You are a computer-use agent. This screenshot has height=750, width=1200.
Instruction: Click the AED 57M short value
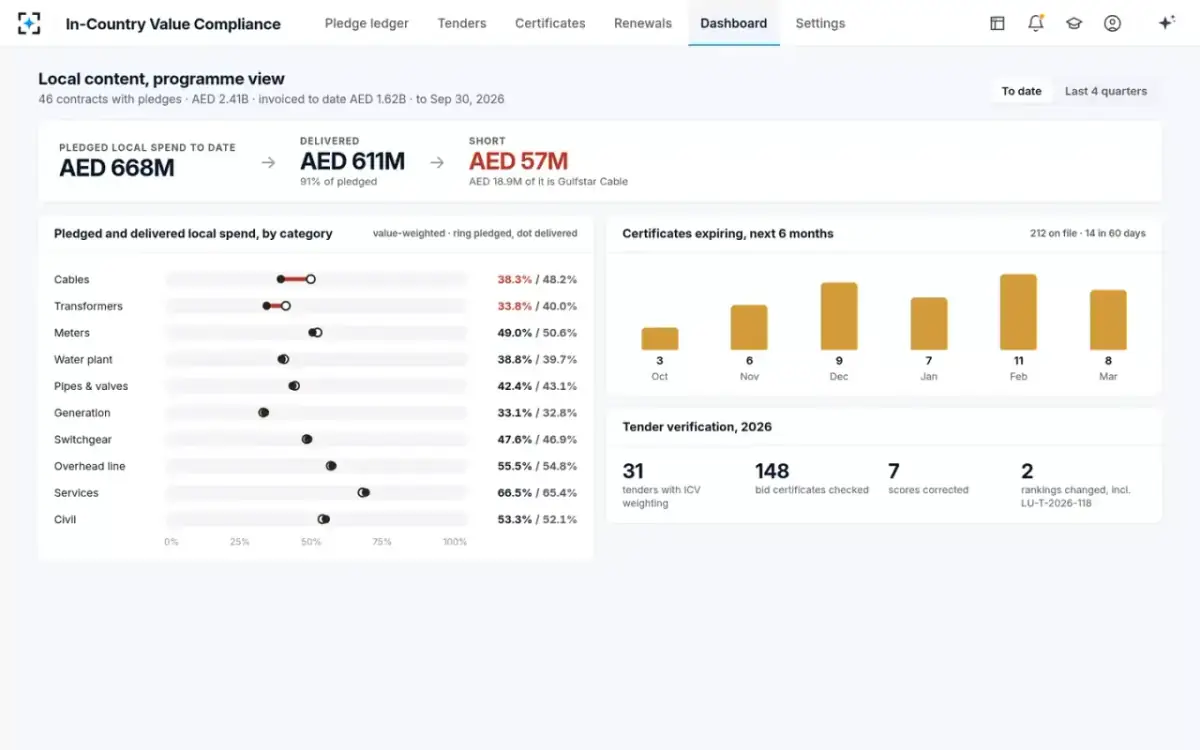coord(518,161)
